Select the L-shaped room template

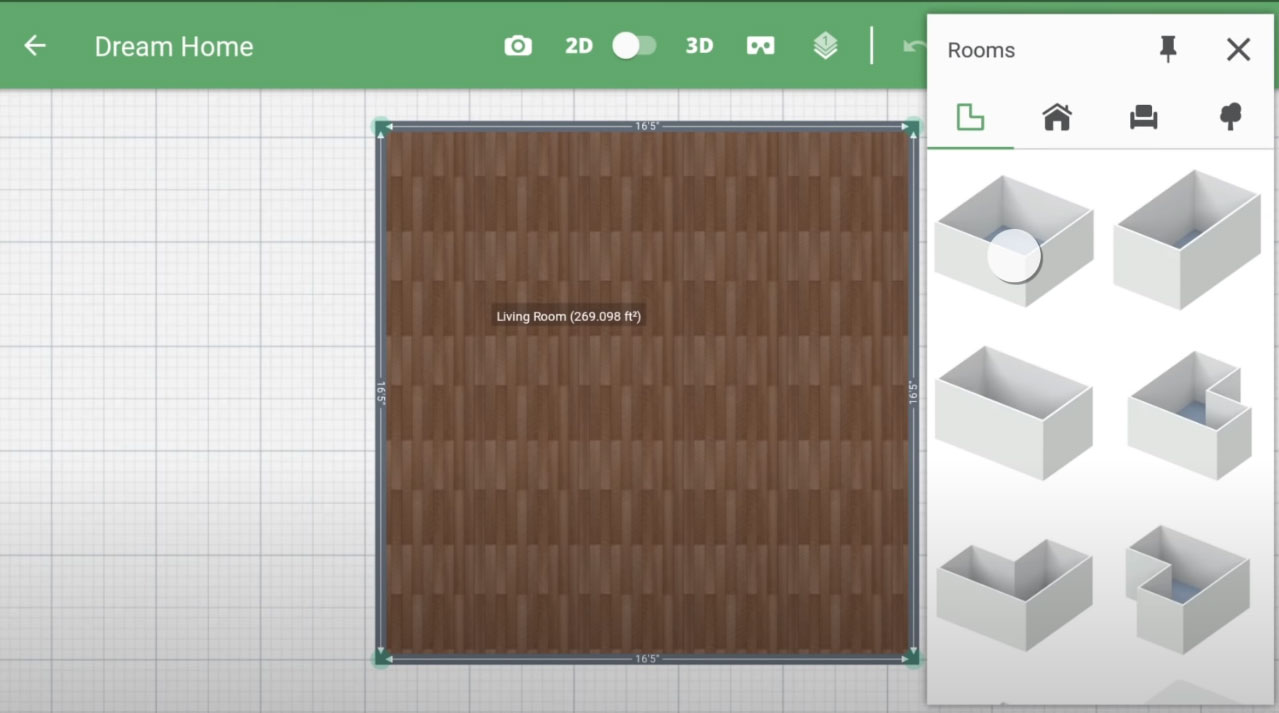coord(1186,410)
